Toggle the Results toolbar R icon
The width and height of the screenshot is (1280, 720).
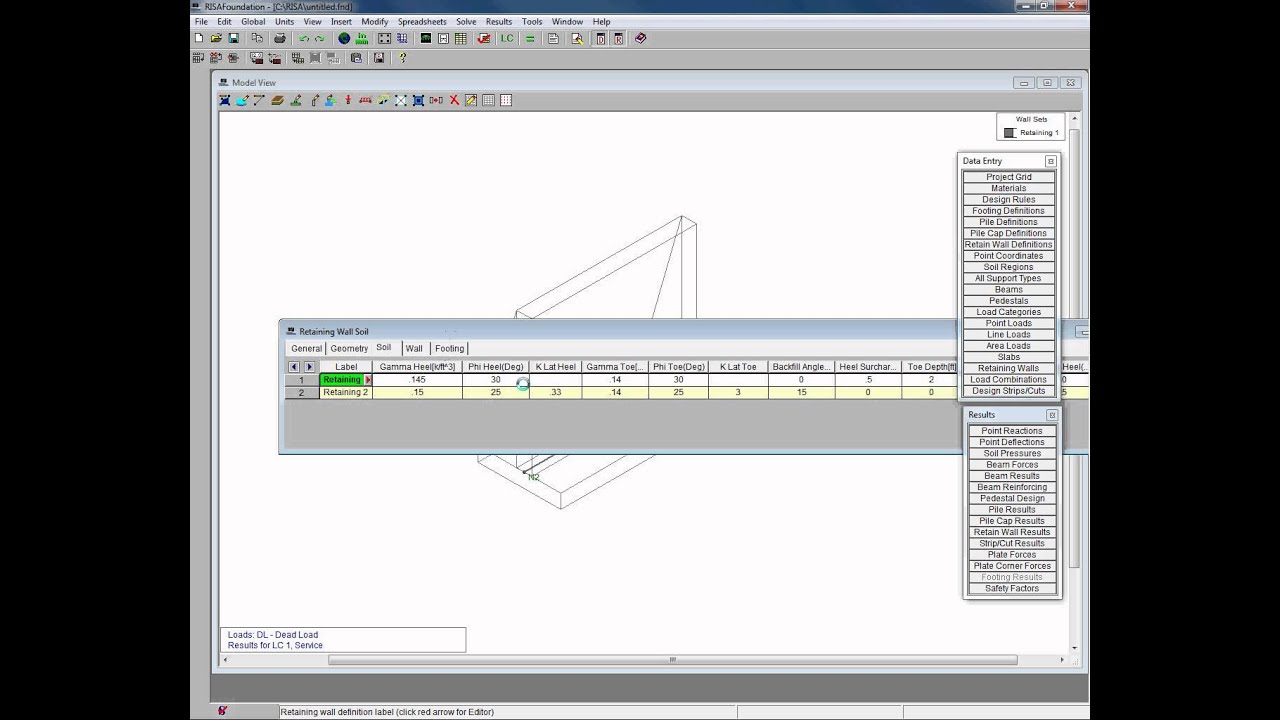[618, 38]
